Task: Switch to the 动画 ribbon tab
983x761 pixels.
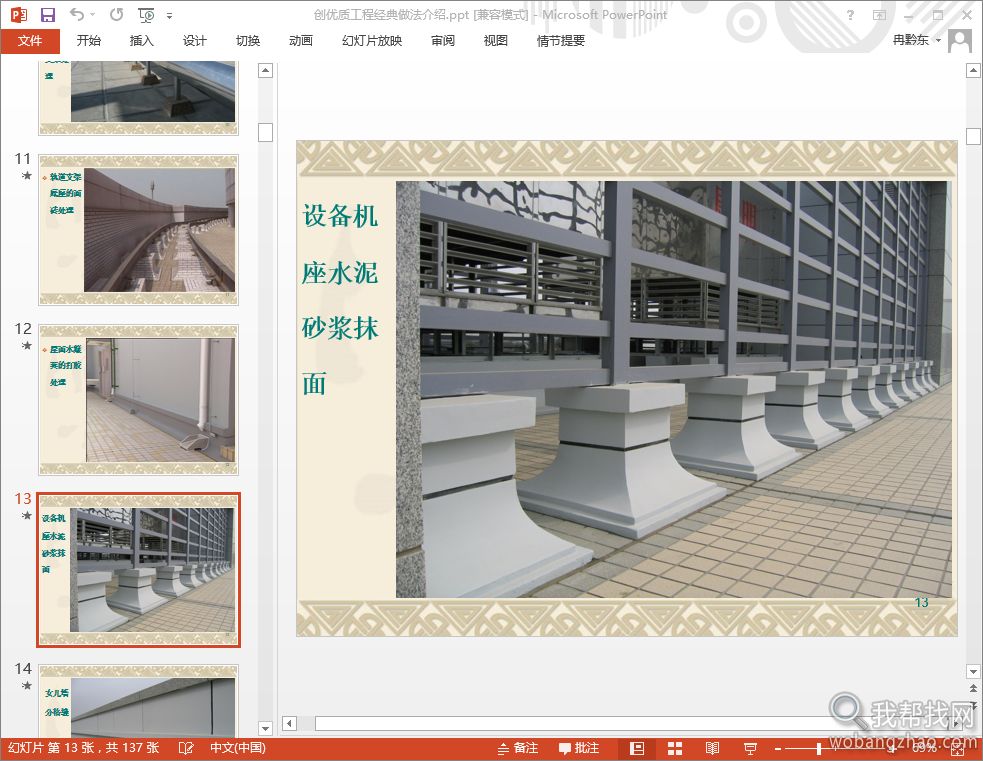Action: pos(301,41)
